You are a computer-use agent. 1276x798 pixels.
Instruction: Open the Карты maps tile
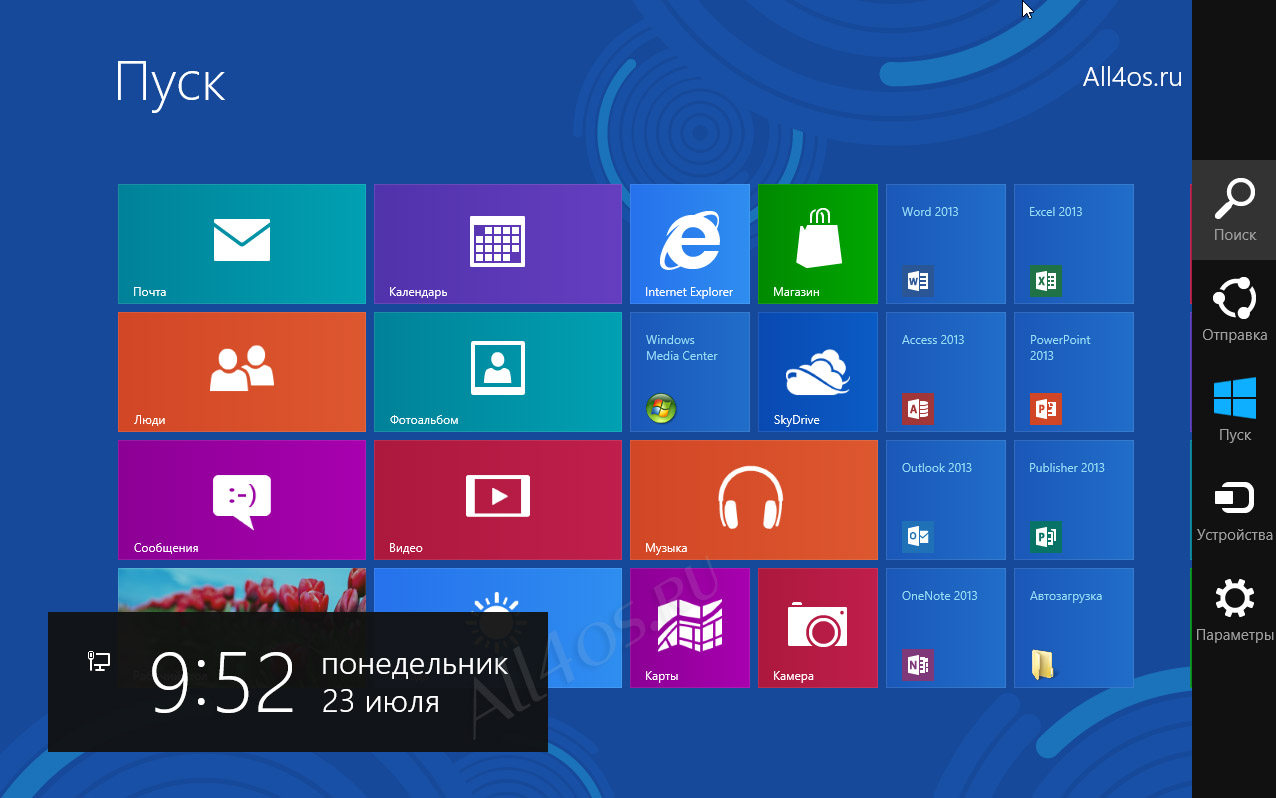[690, 628]
